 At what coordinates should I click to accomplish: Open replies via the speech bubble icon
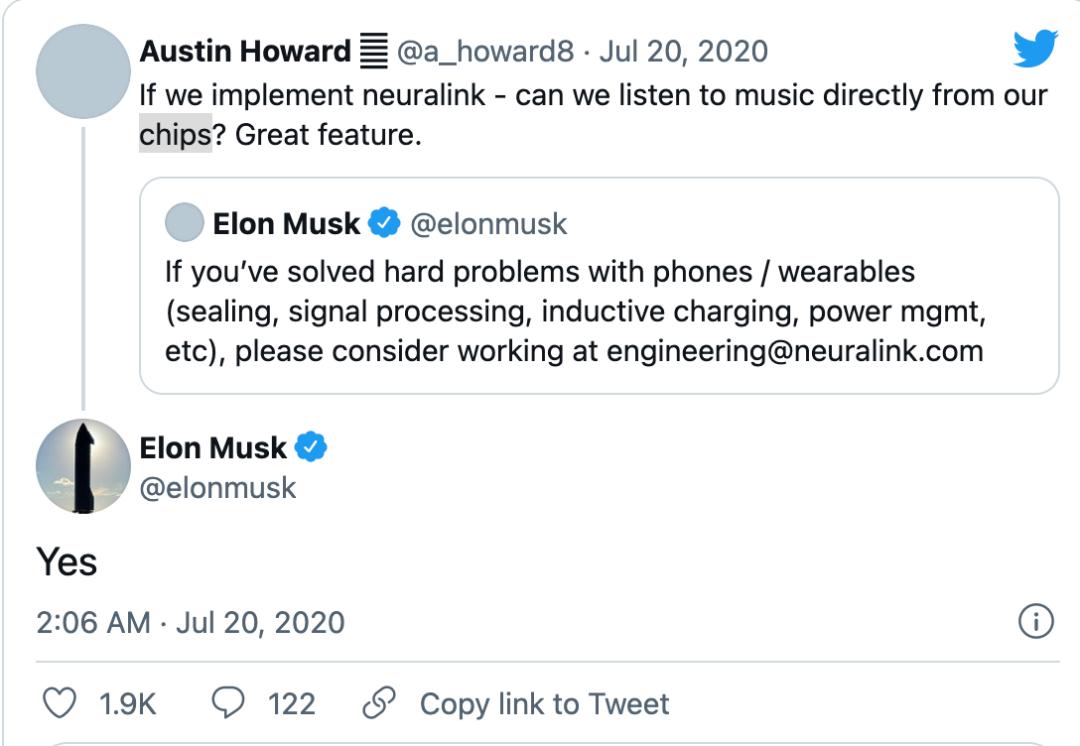click(231, 704)
